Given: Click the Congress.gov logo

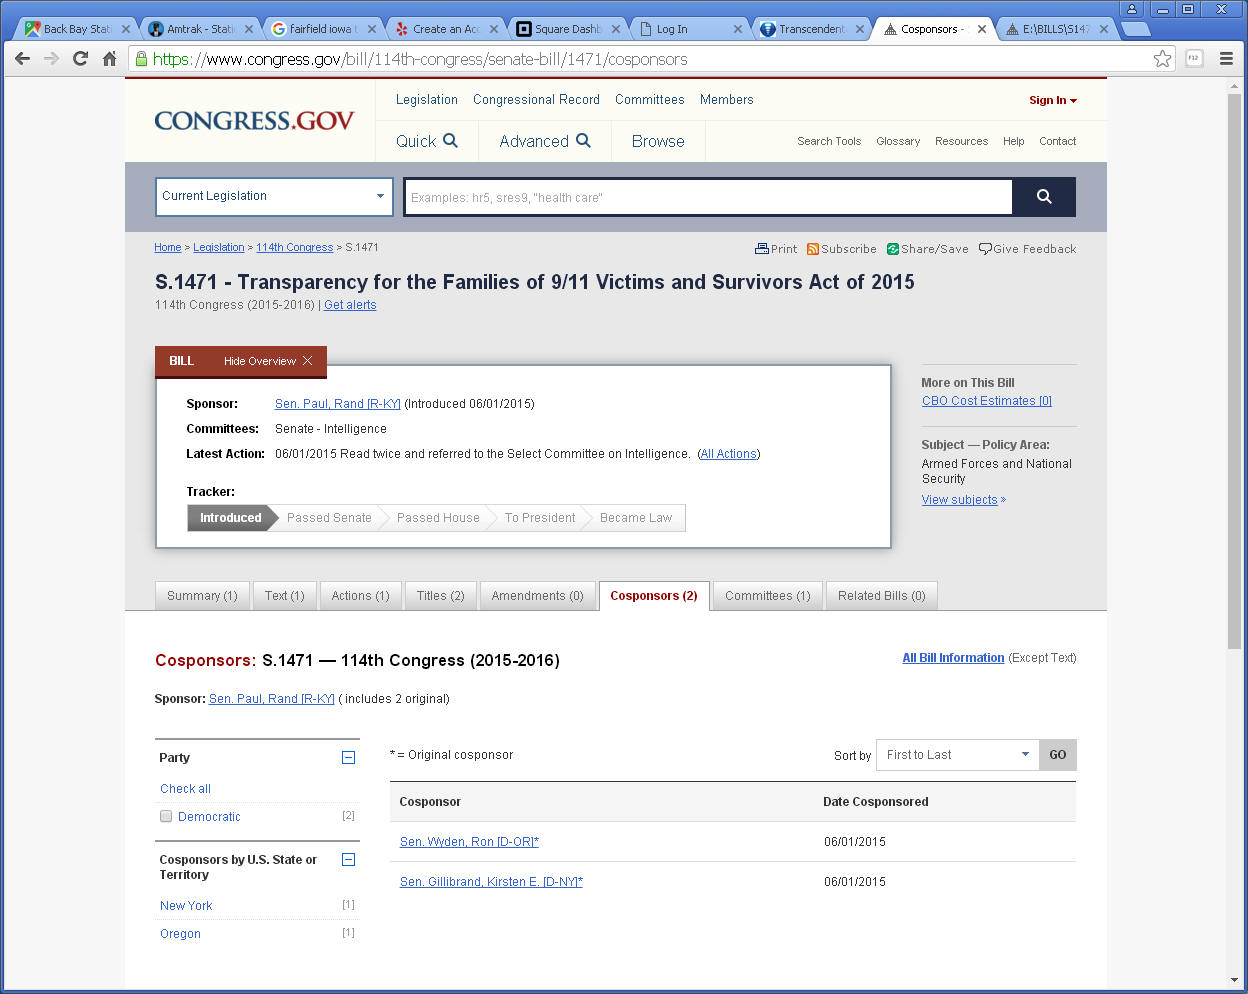Looking at the screenshot, I should click(254, 121).
